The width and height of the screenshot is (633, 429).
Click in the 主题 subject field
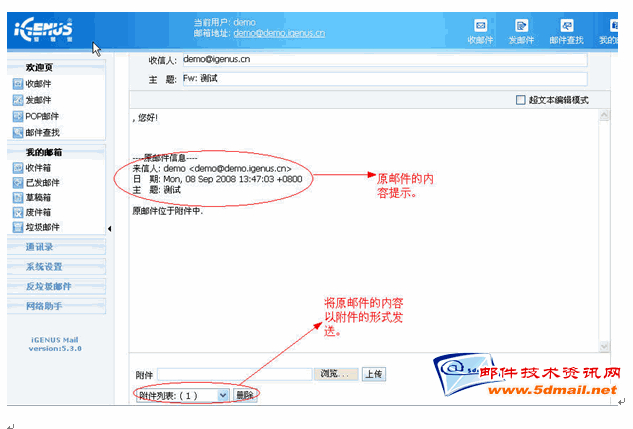pyautogui.click(x=382, y=78)
